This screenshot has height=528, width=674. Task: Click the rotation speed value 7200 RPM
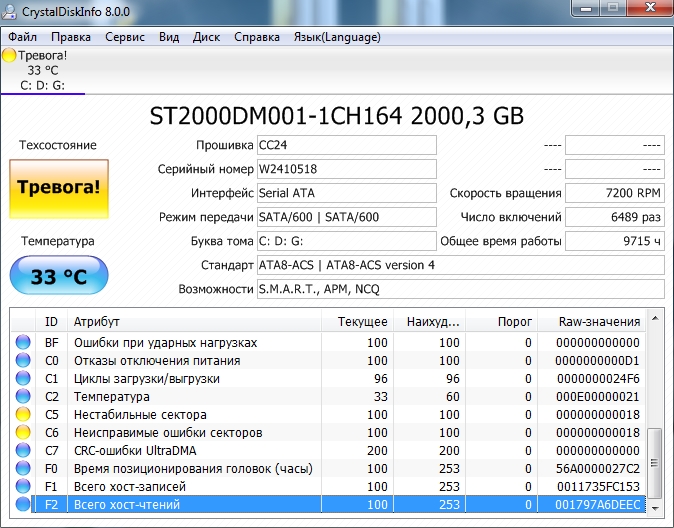click(x=615, y=193)
